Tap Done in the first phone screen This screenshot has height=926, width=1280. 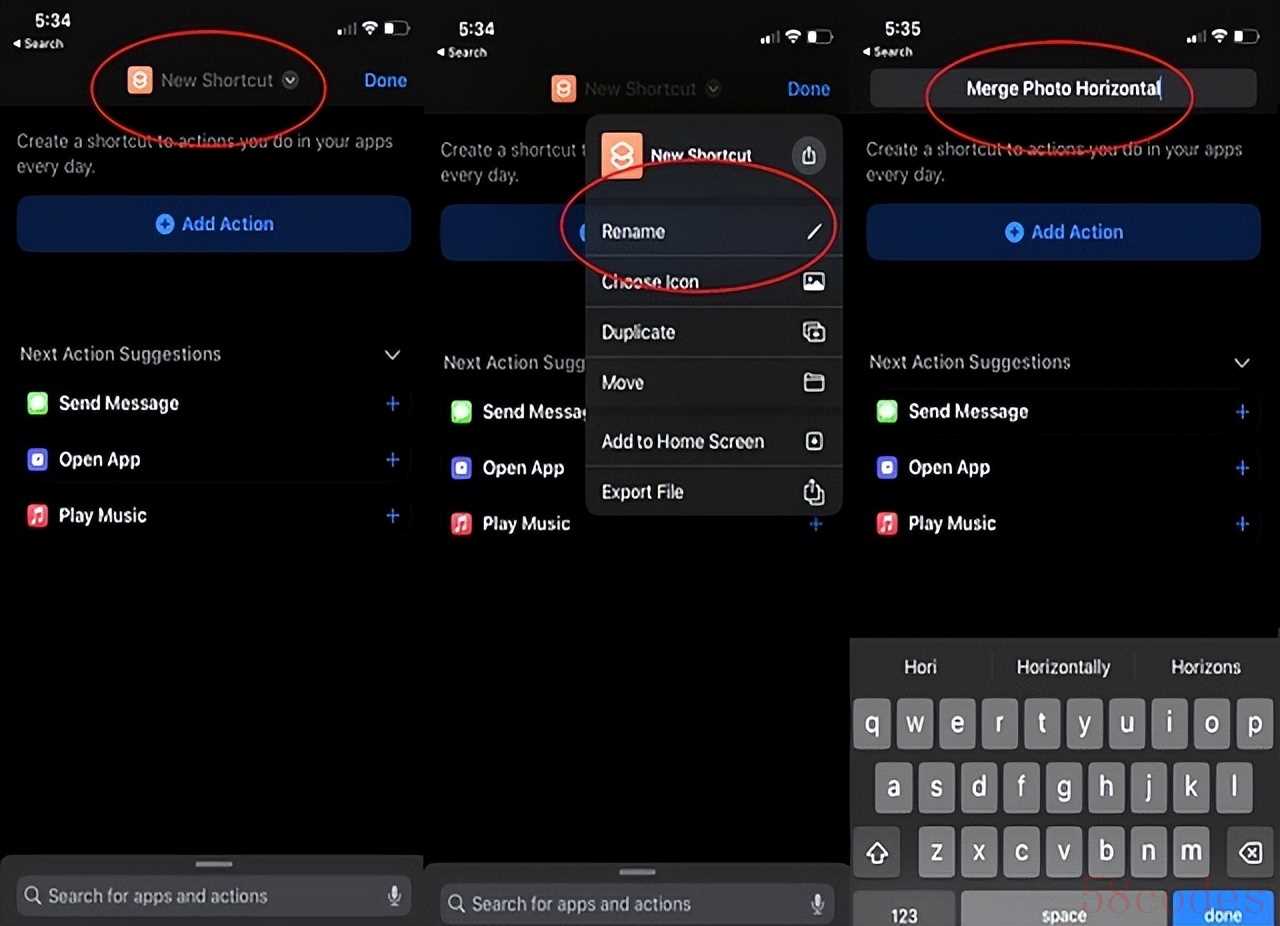385,81
